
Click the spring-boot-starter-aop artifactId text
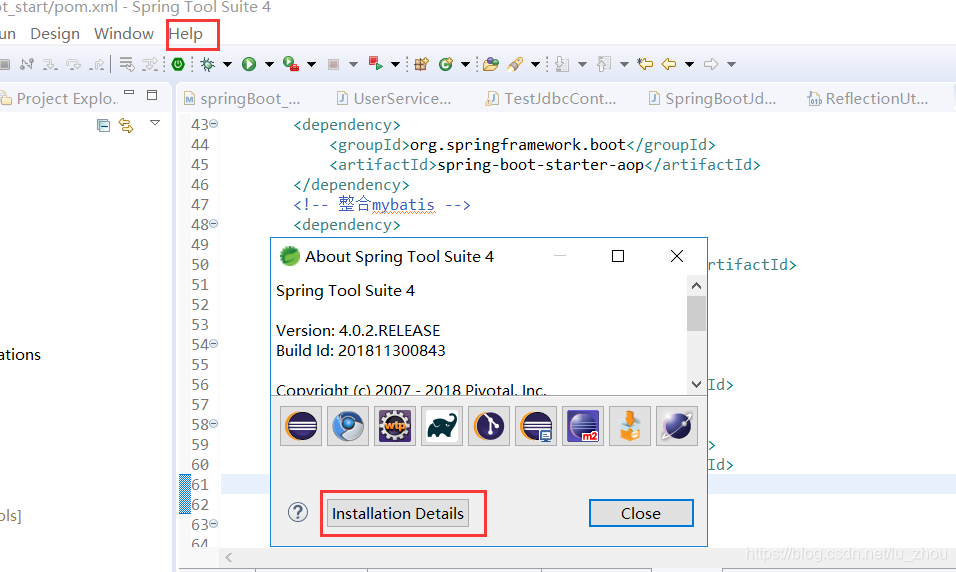[540, 165]
